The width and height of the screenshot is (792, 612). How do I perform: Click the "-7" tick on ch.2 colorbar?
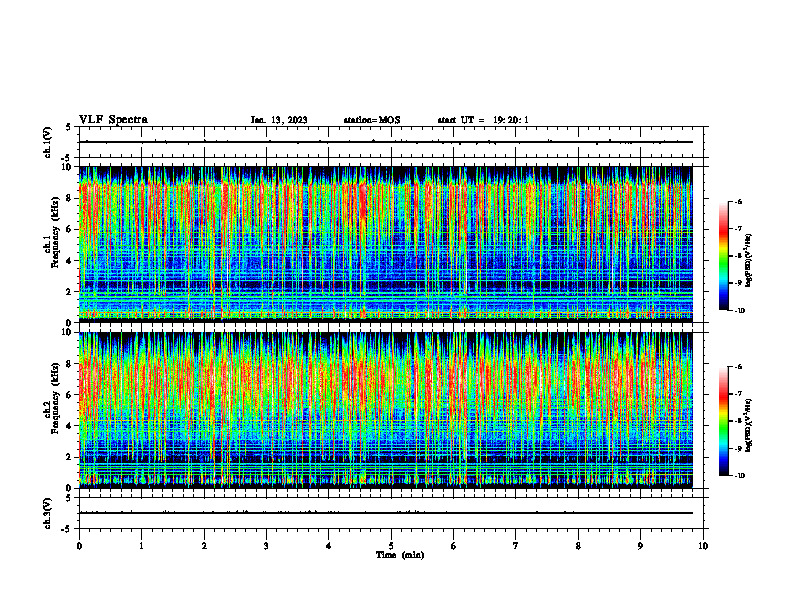click(739, 394)
